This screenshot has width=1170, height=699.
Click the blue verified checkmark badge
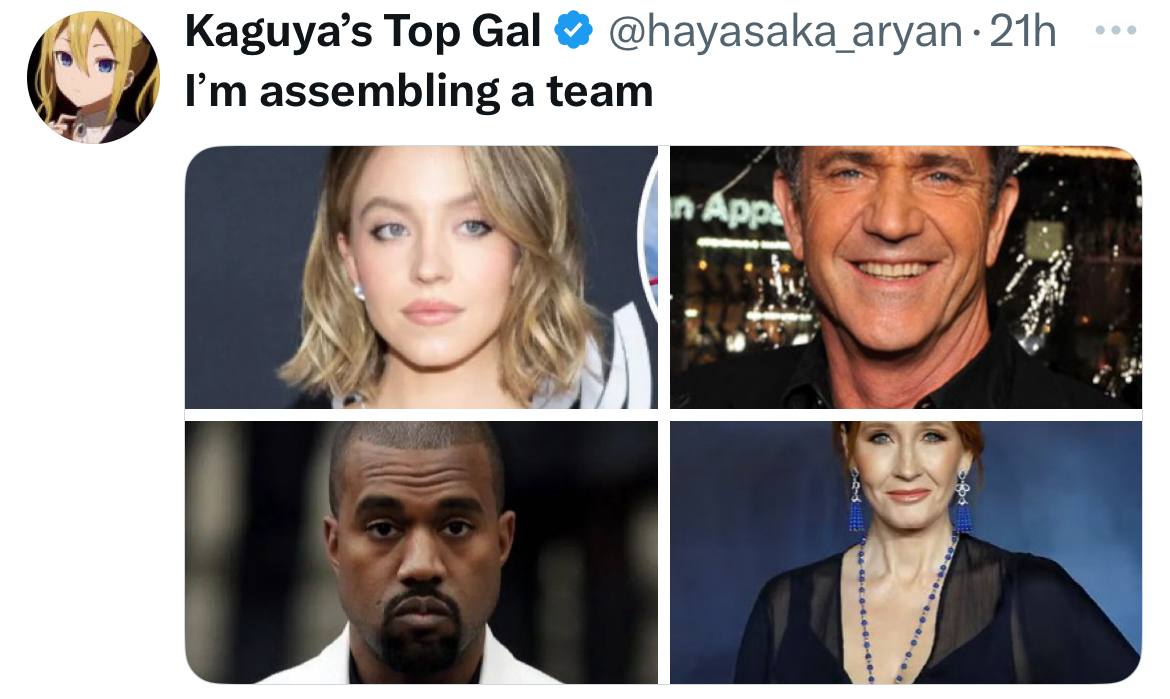pyautogui.click(x=573, y=31)
